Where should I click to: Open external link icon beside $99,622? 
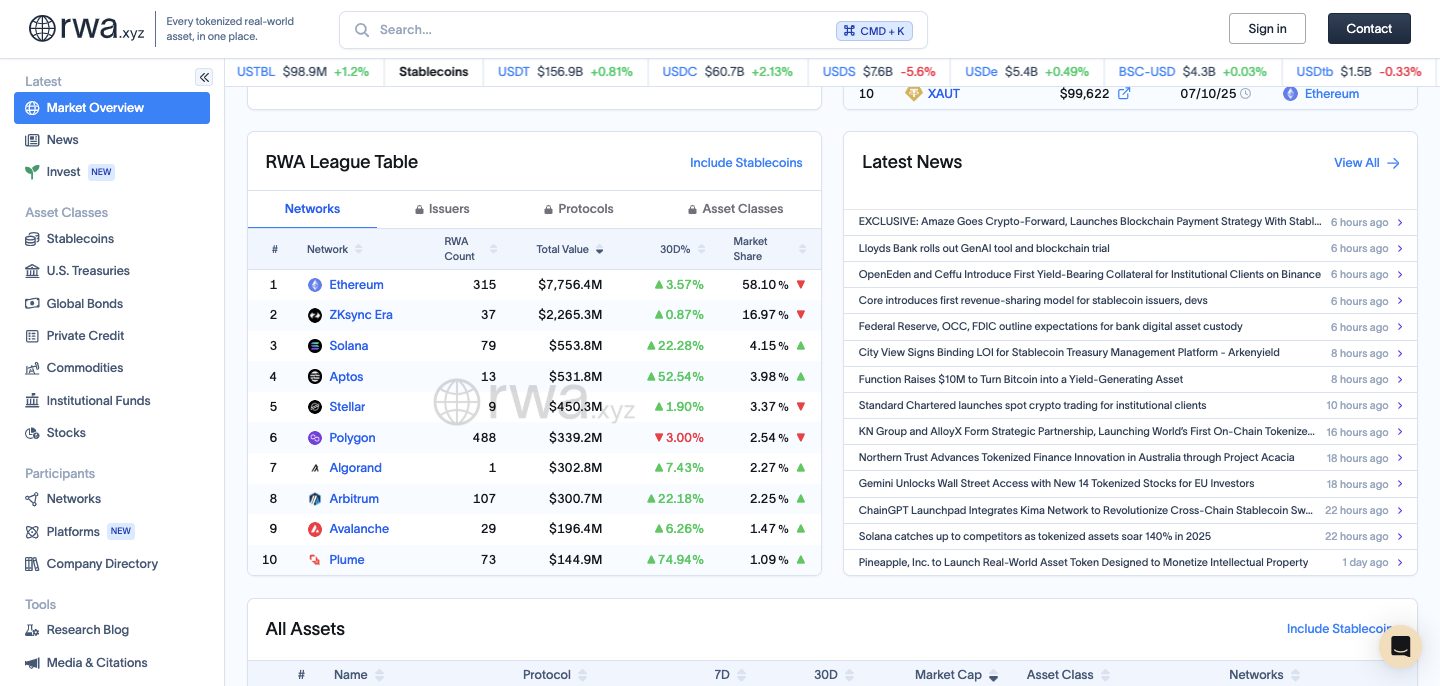[x=1124, y=94]
